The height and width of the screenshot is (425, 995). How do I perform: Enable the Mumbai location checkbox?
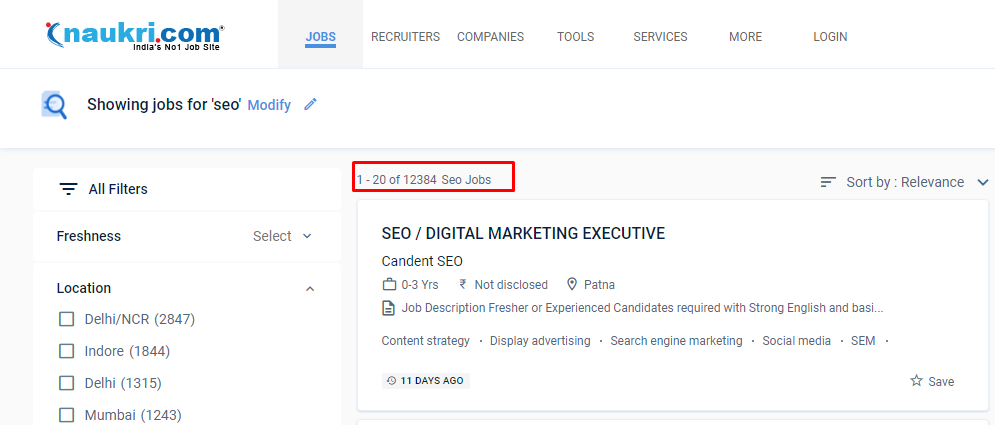click(67, 415)
